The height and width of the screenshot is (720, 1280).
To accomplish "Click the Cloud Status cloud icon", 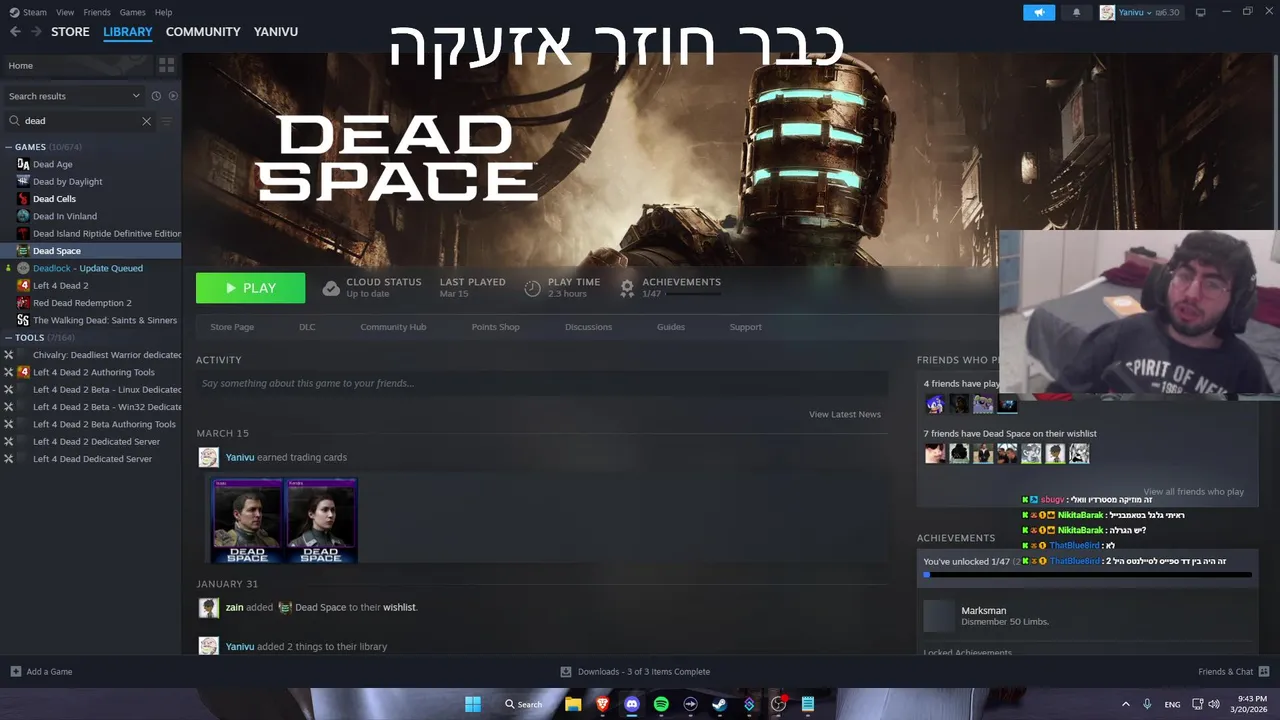I will point(331,288).
